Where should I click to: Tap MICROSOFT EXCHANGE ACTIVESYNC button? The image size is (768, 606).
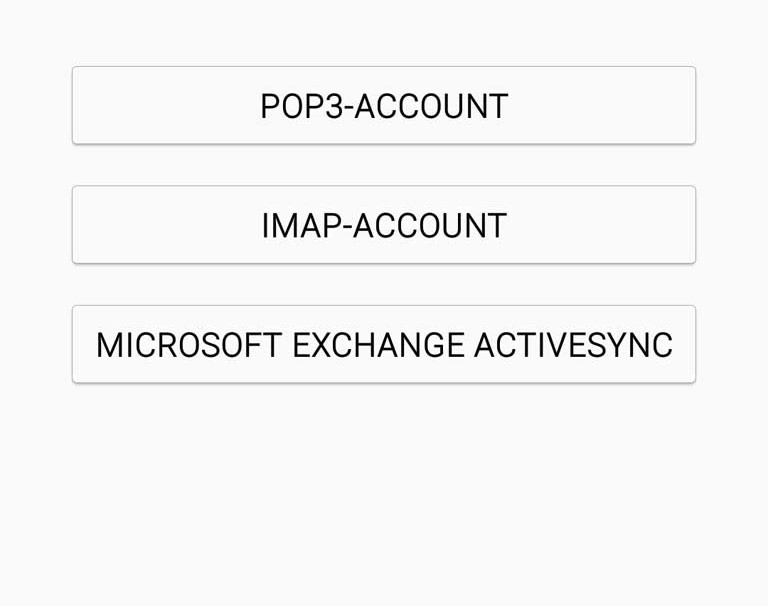(x=384, y=344)
